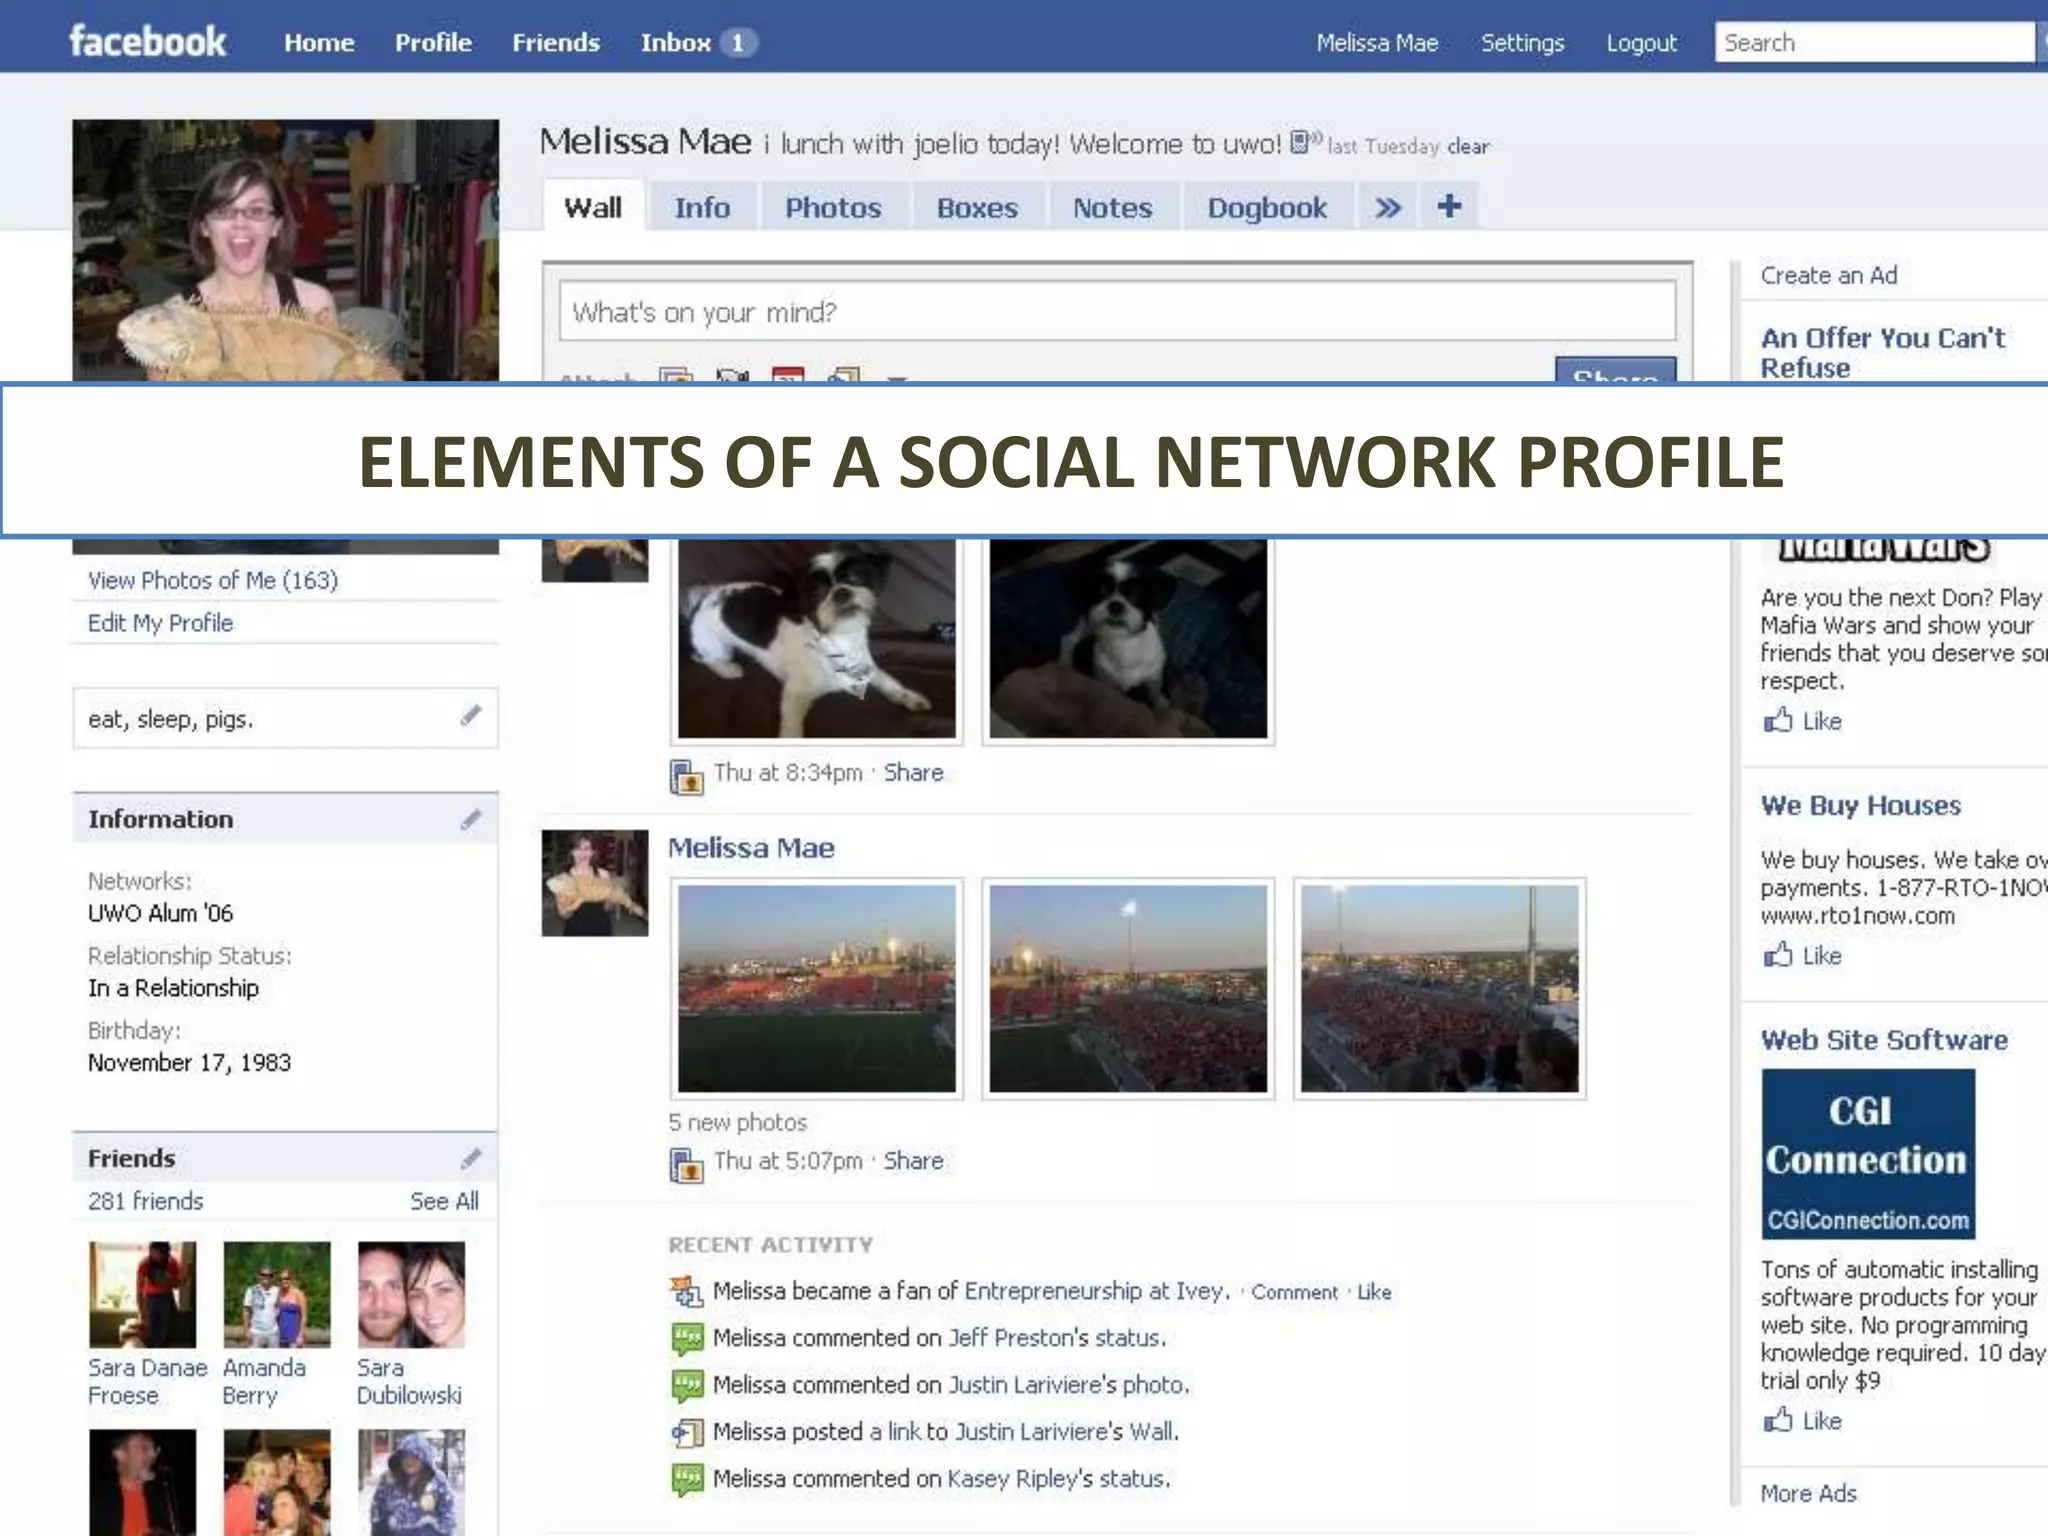
Task: Clear the current status message
Action: [x=1468, y=146]
